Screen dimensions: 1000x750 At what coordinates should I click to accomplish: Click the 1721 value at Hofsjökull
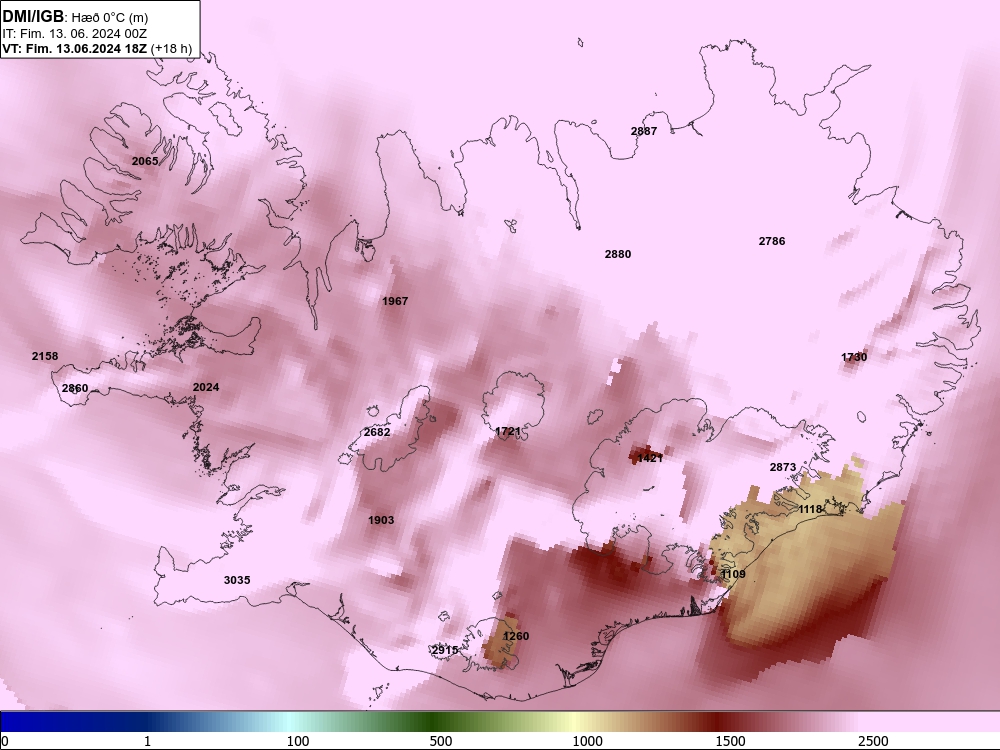tap(508, 432)
